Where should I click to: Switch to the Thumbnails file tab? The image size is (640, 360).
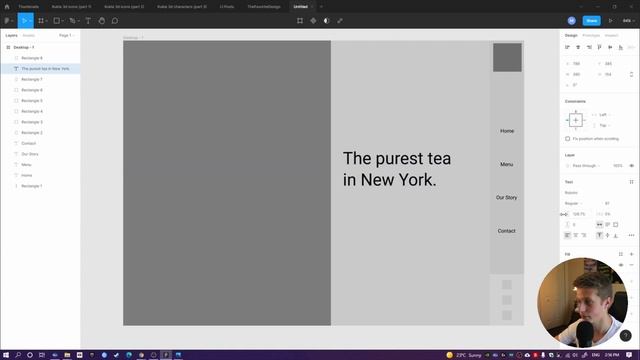[29, 7]
